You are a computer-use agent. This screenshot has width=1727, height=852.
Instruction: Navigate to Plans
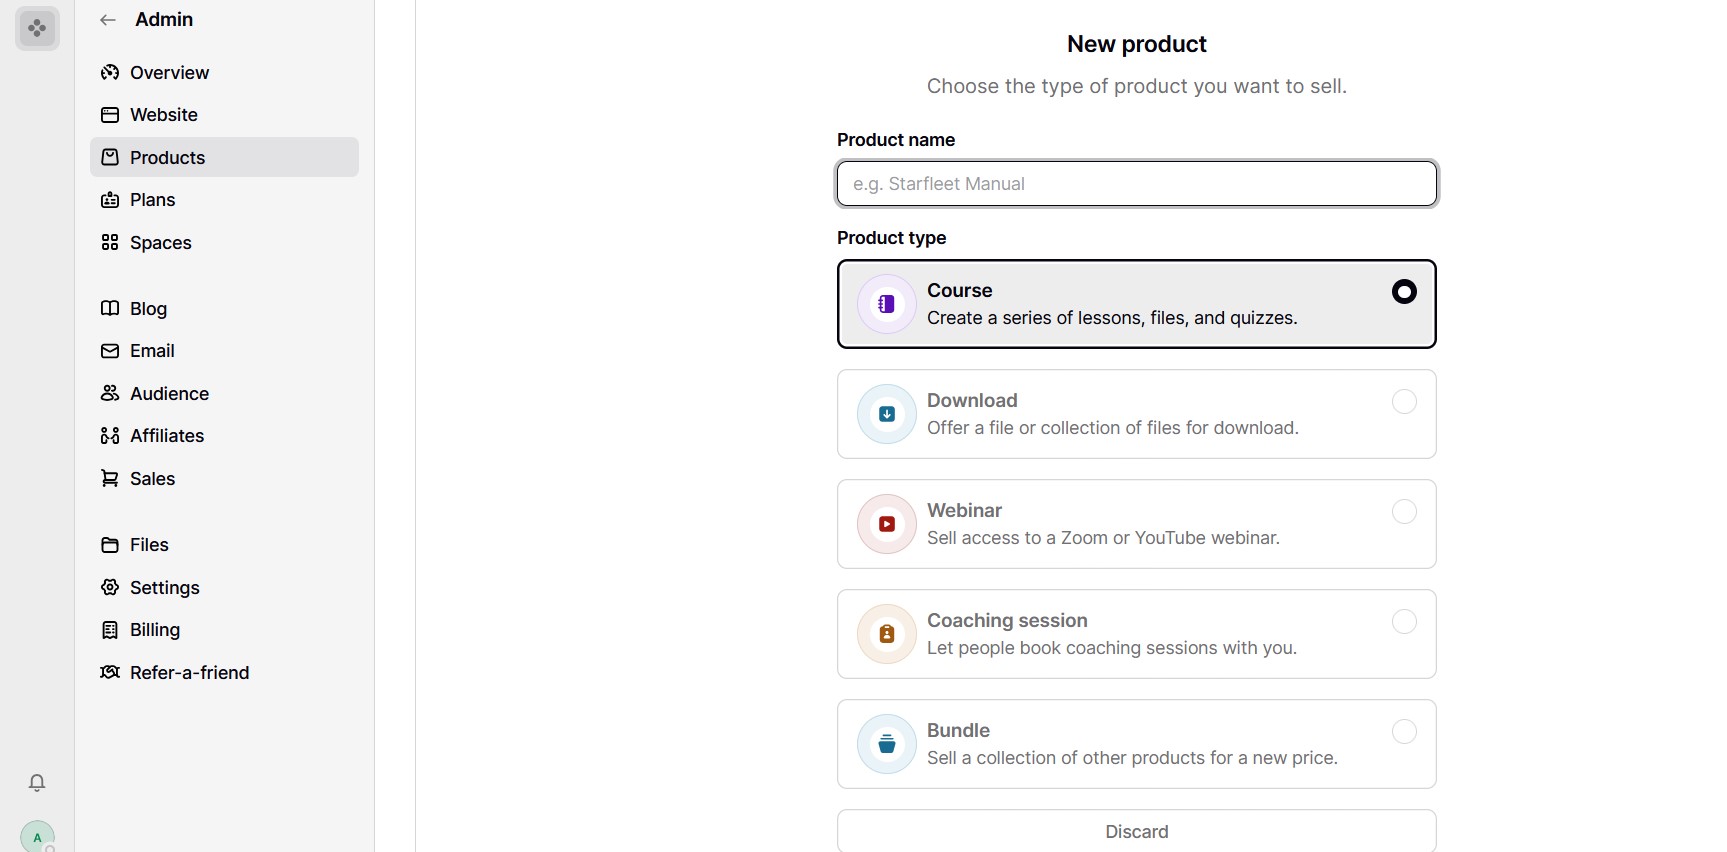pyautogui.click(x=224, y=200)
